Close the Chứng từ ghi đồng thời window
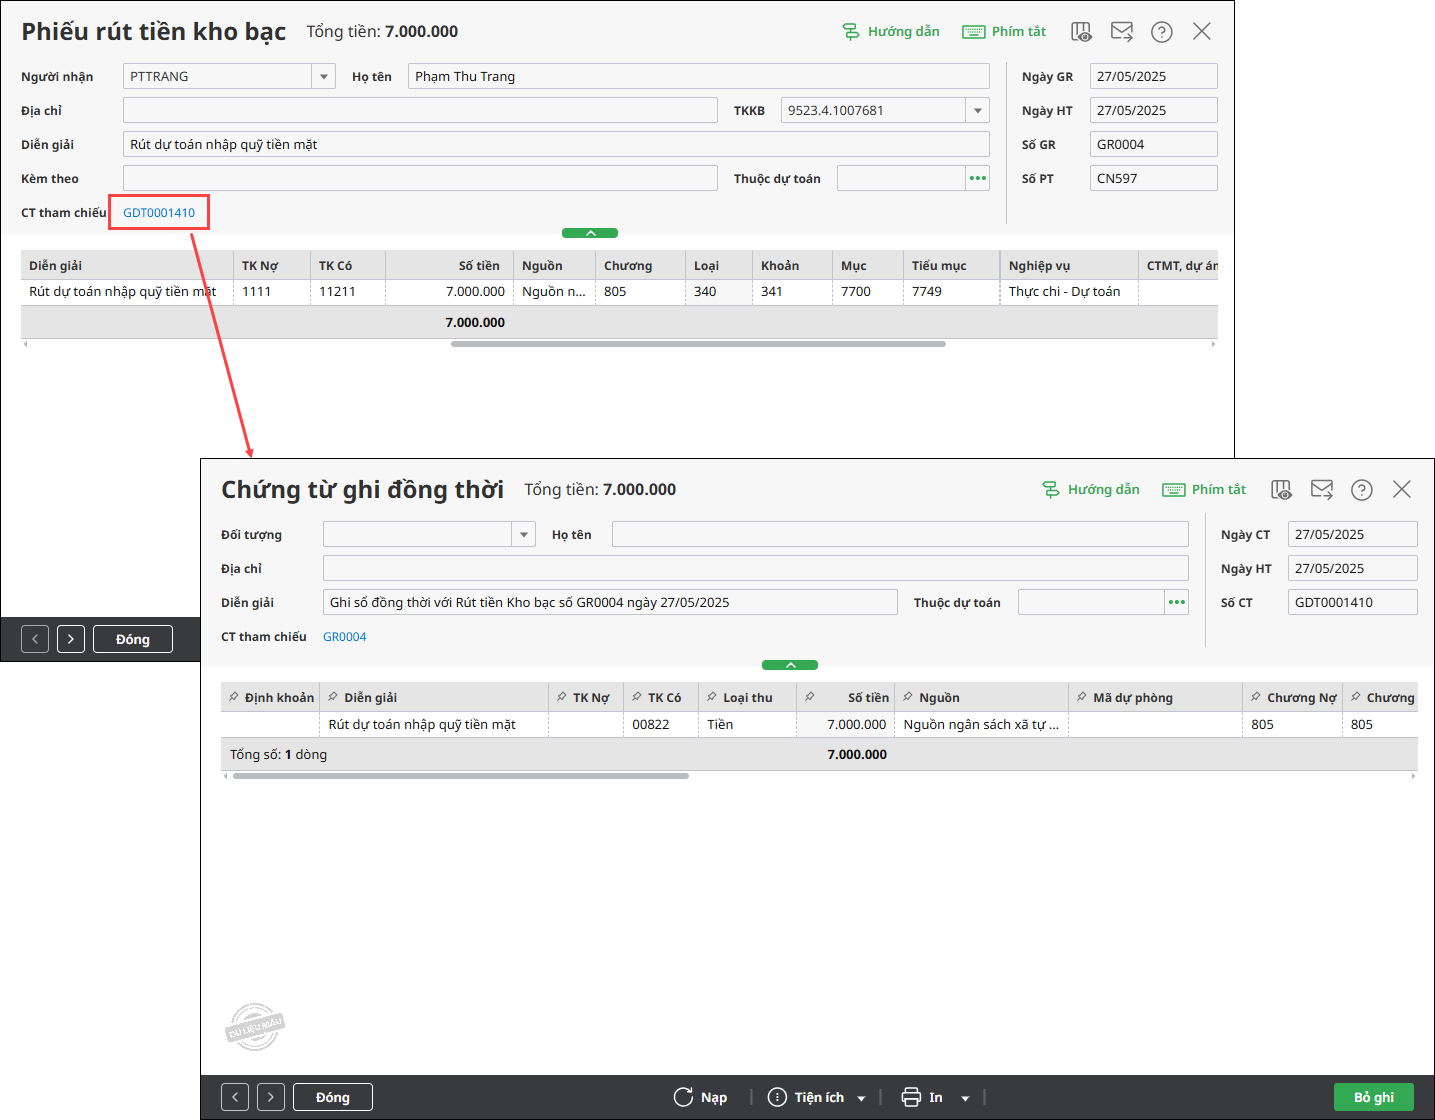The height and width of the screenshot is (1120, 1435). (1402, 490)
